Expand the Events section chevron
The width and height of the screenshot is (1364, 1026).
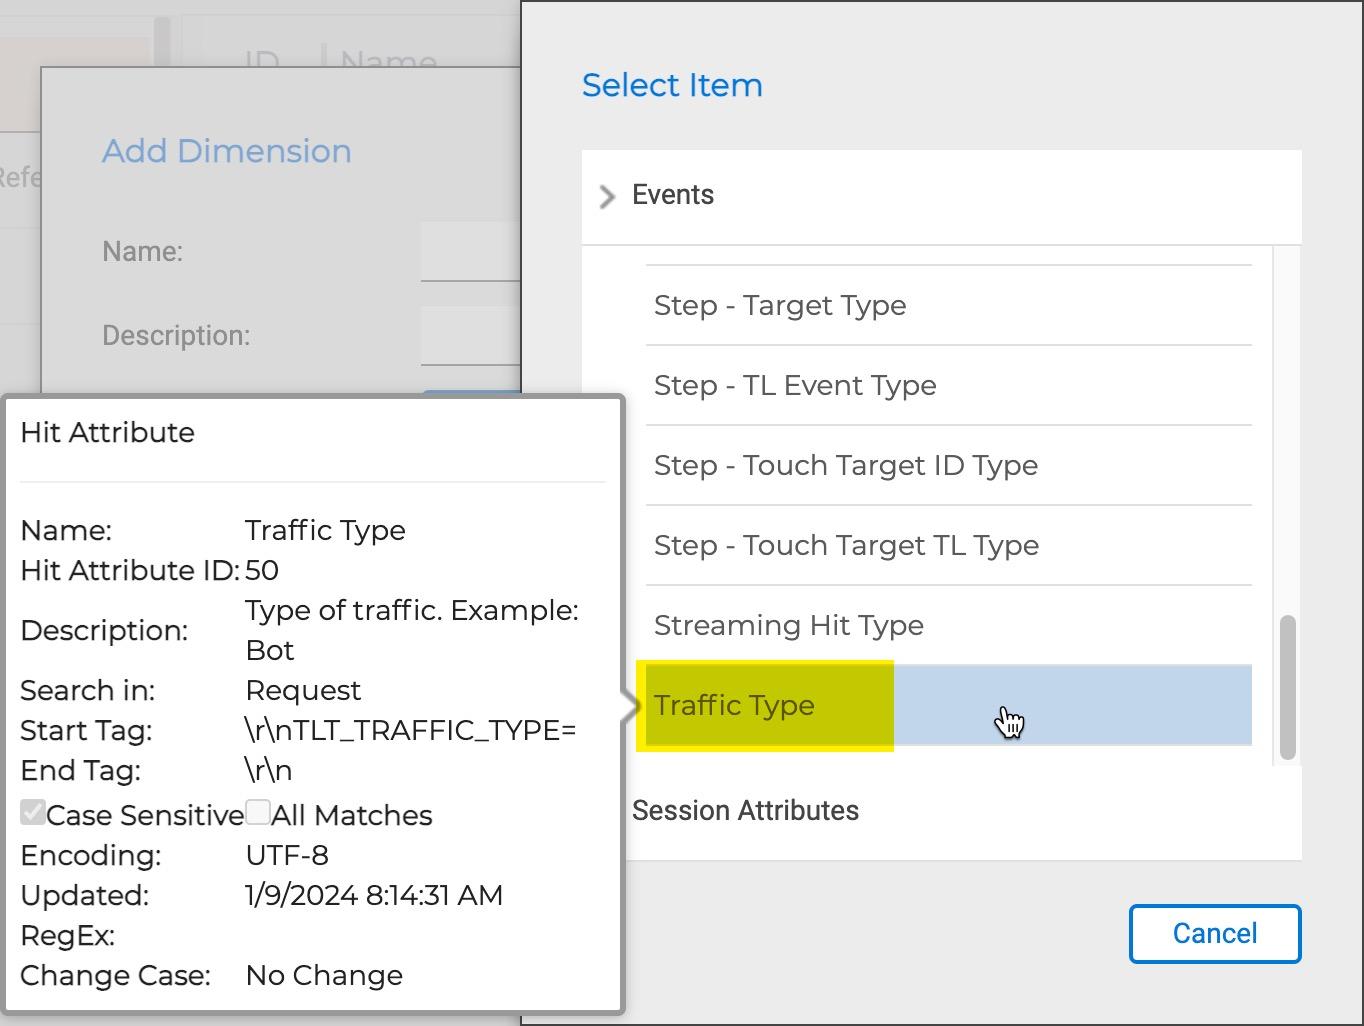click(606, 196)
